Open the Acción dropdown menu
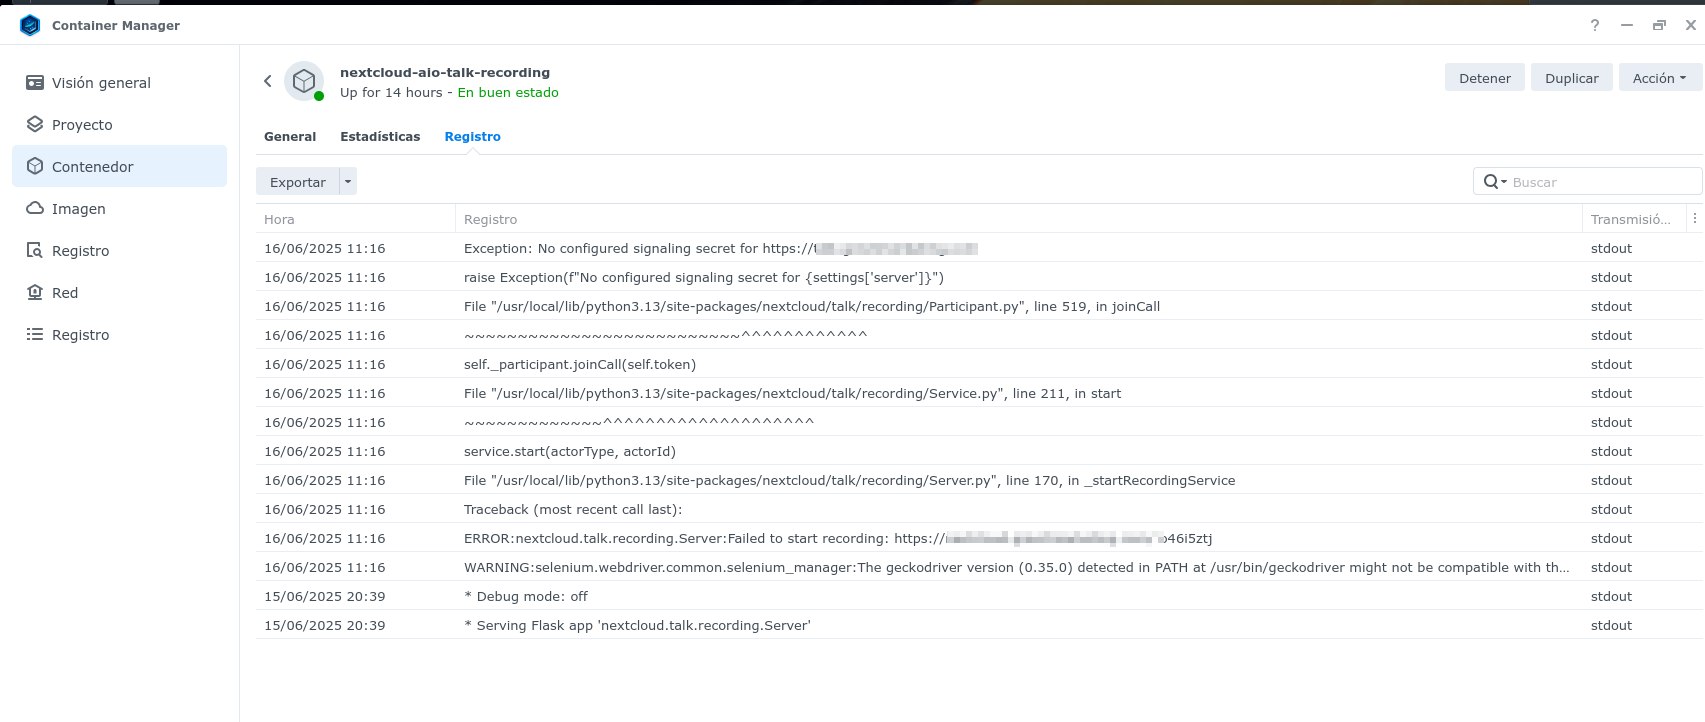This screenshot has width=1705, height=722. [1660, 78]
